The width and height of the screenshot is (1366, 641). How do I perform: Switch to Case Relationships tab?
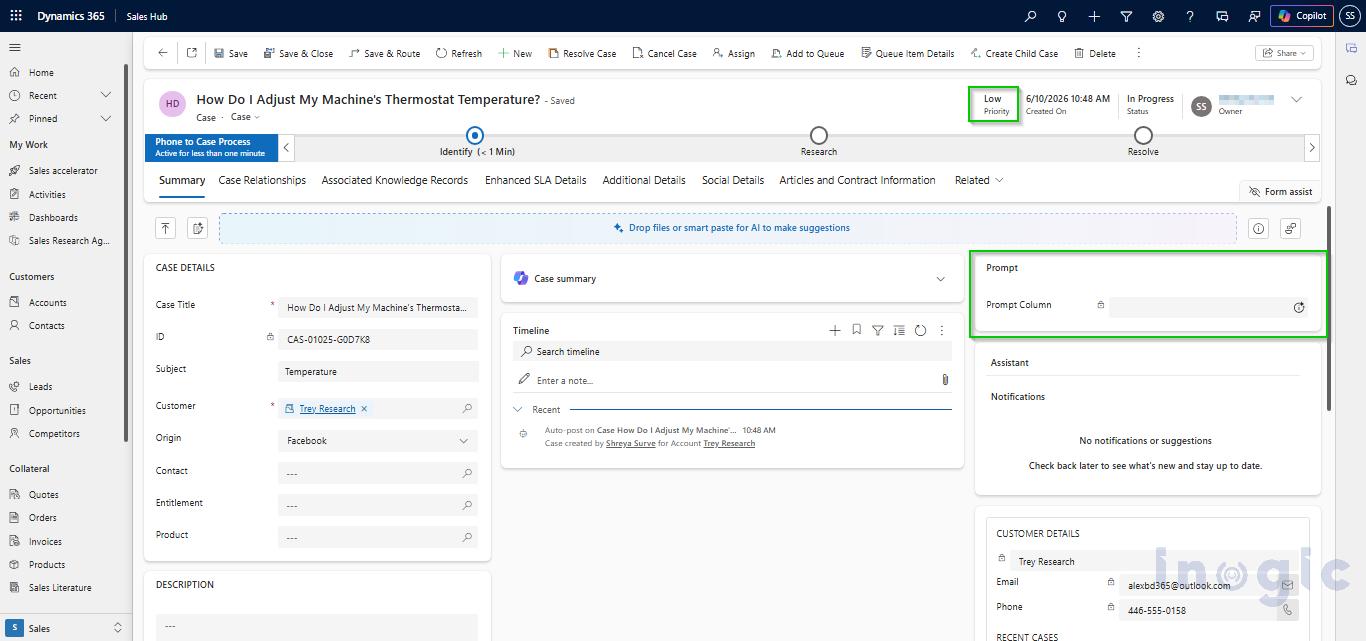pyautogui.click(x=262, y=180)
